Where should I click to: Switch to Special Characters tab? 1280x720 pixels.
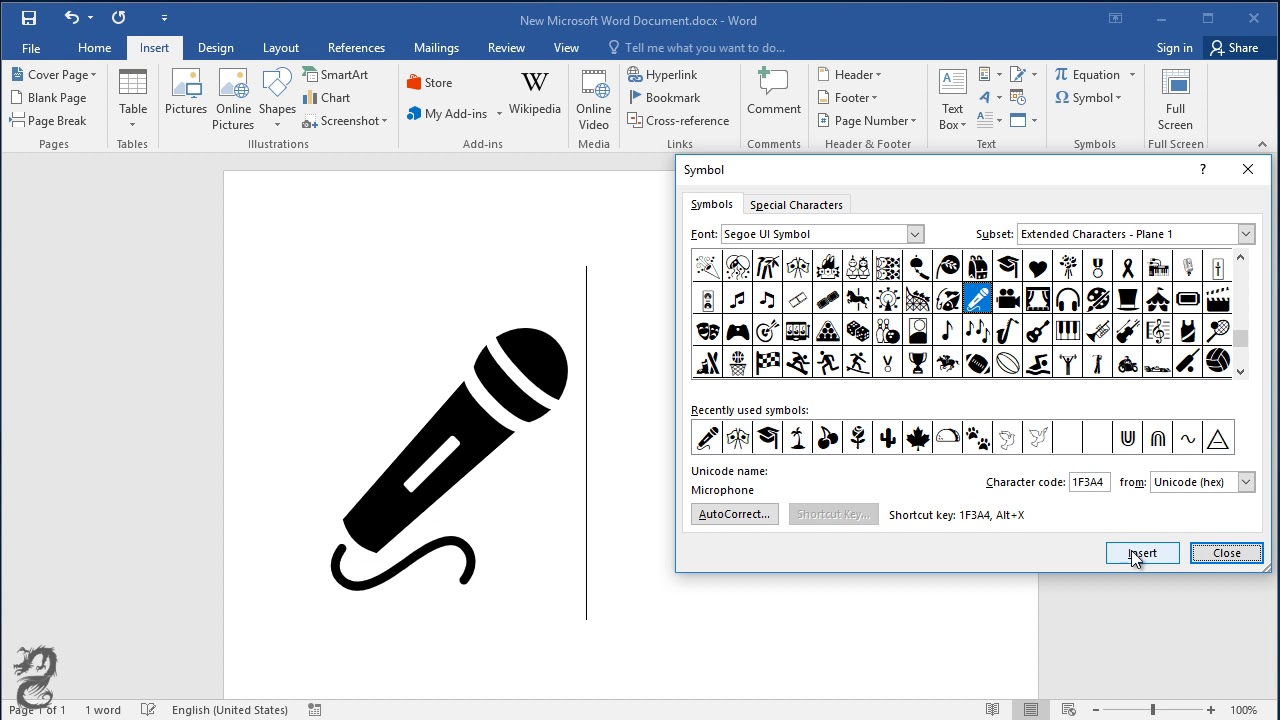796,205
